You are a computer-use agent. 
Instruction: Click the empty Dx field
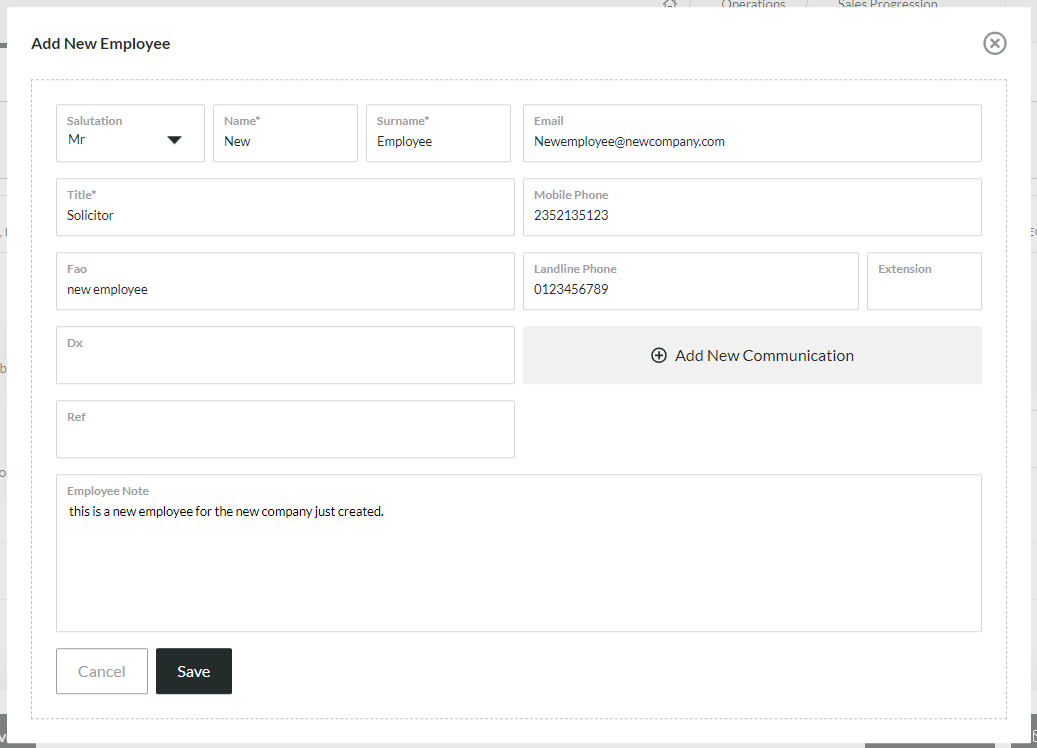(285, 355)
